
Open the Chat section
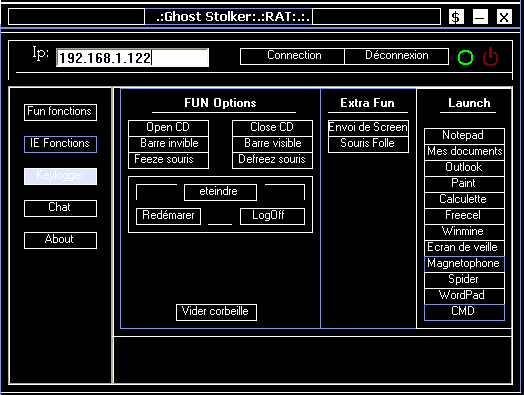pos(60,208)
